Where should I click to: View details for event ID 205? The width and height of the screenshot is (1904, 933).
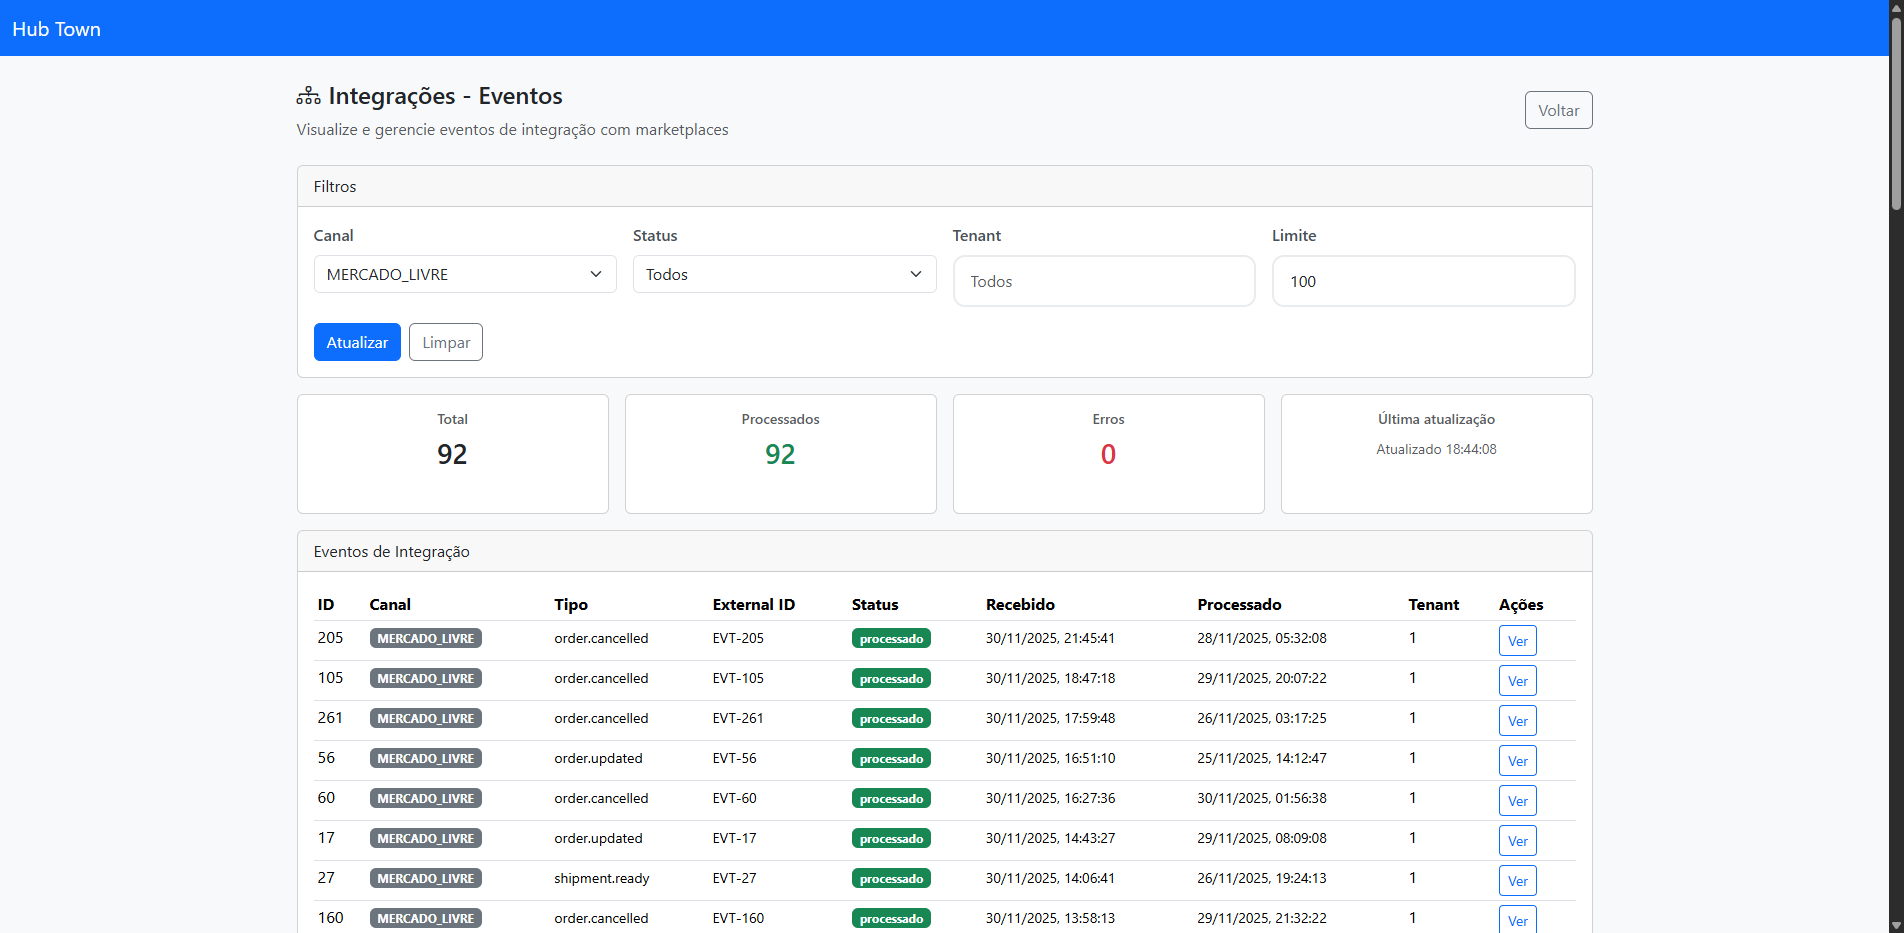coord(1516,641)
